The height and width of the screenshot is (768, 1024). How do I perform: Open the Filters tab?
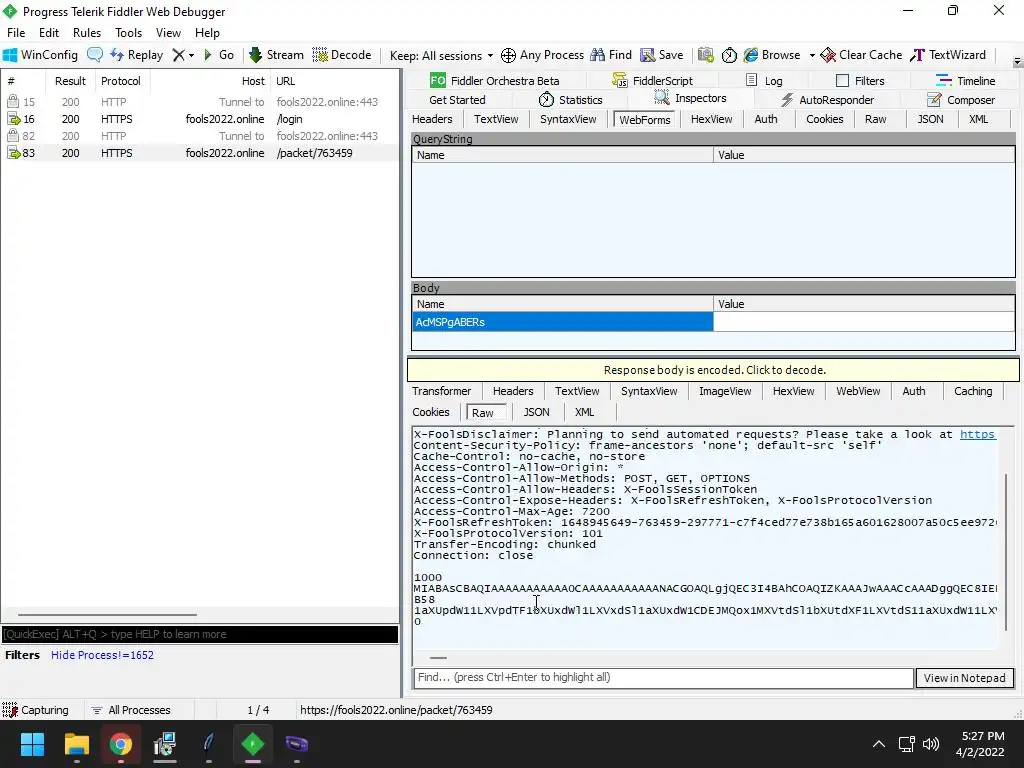coord(860,80)
